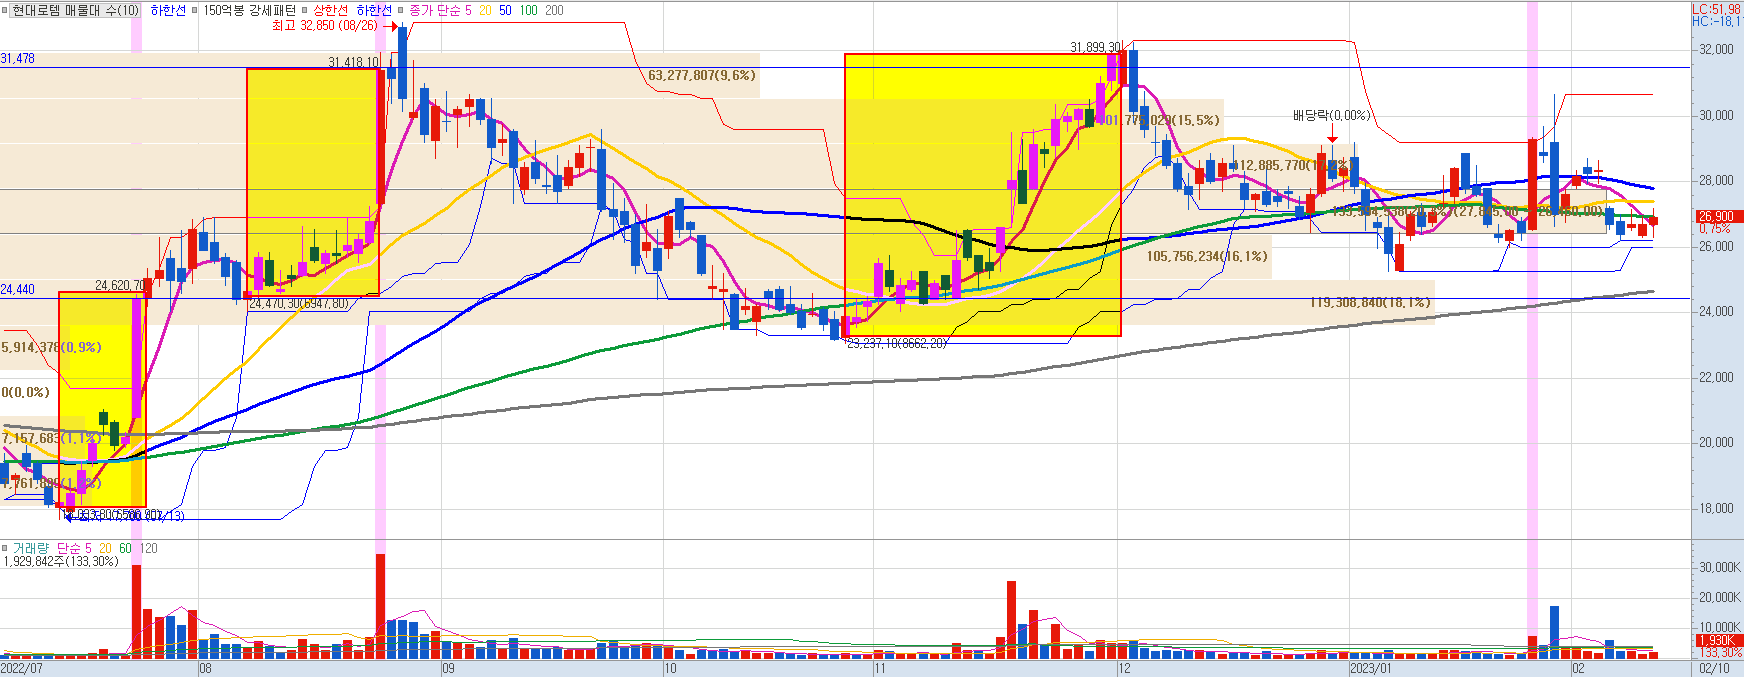Click the square marker before 거래량 label

point(5,548)
